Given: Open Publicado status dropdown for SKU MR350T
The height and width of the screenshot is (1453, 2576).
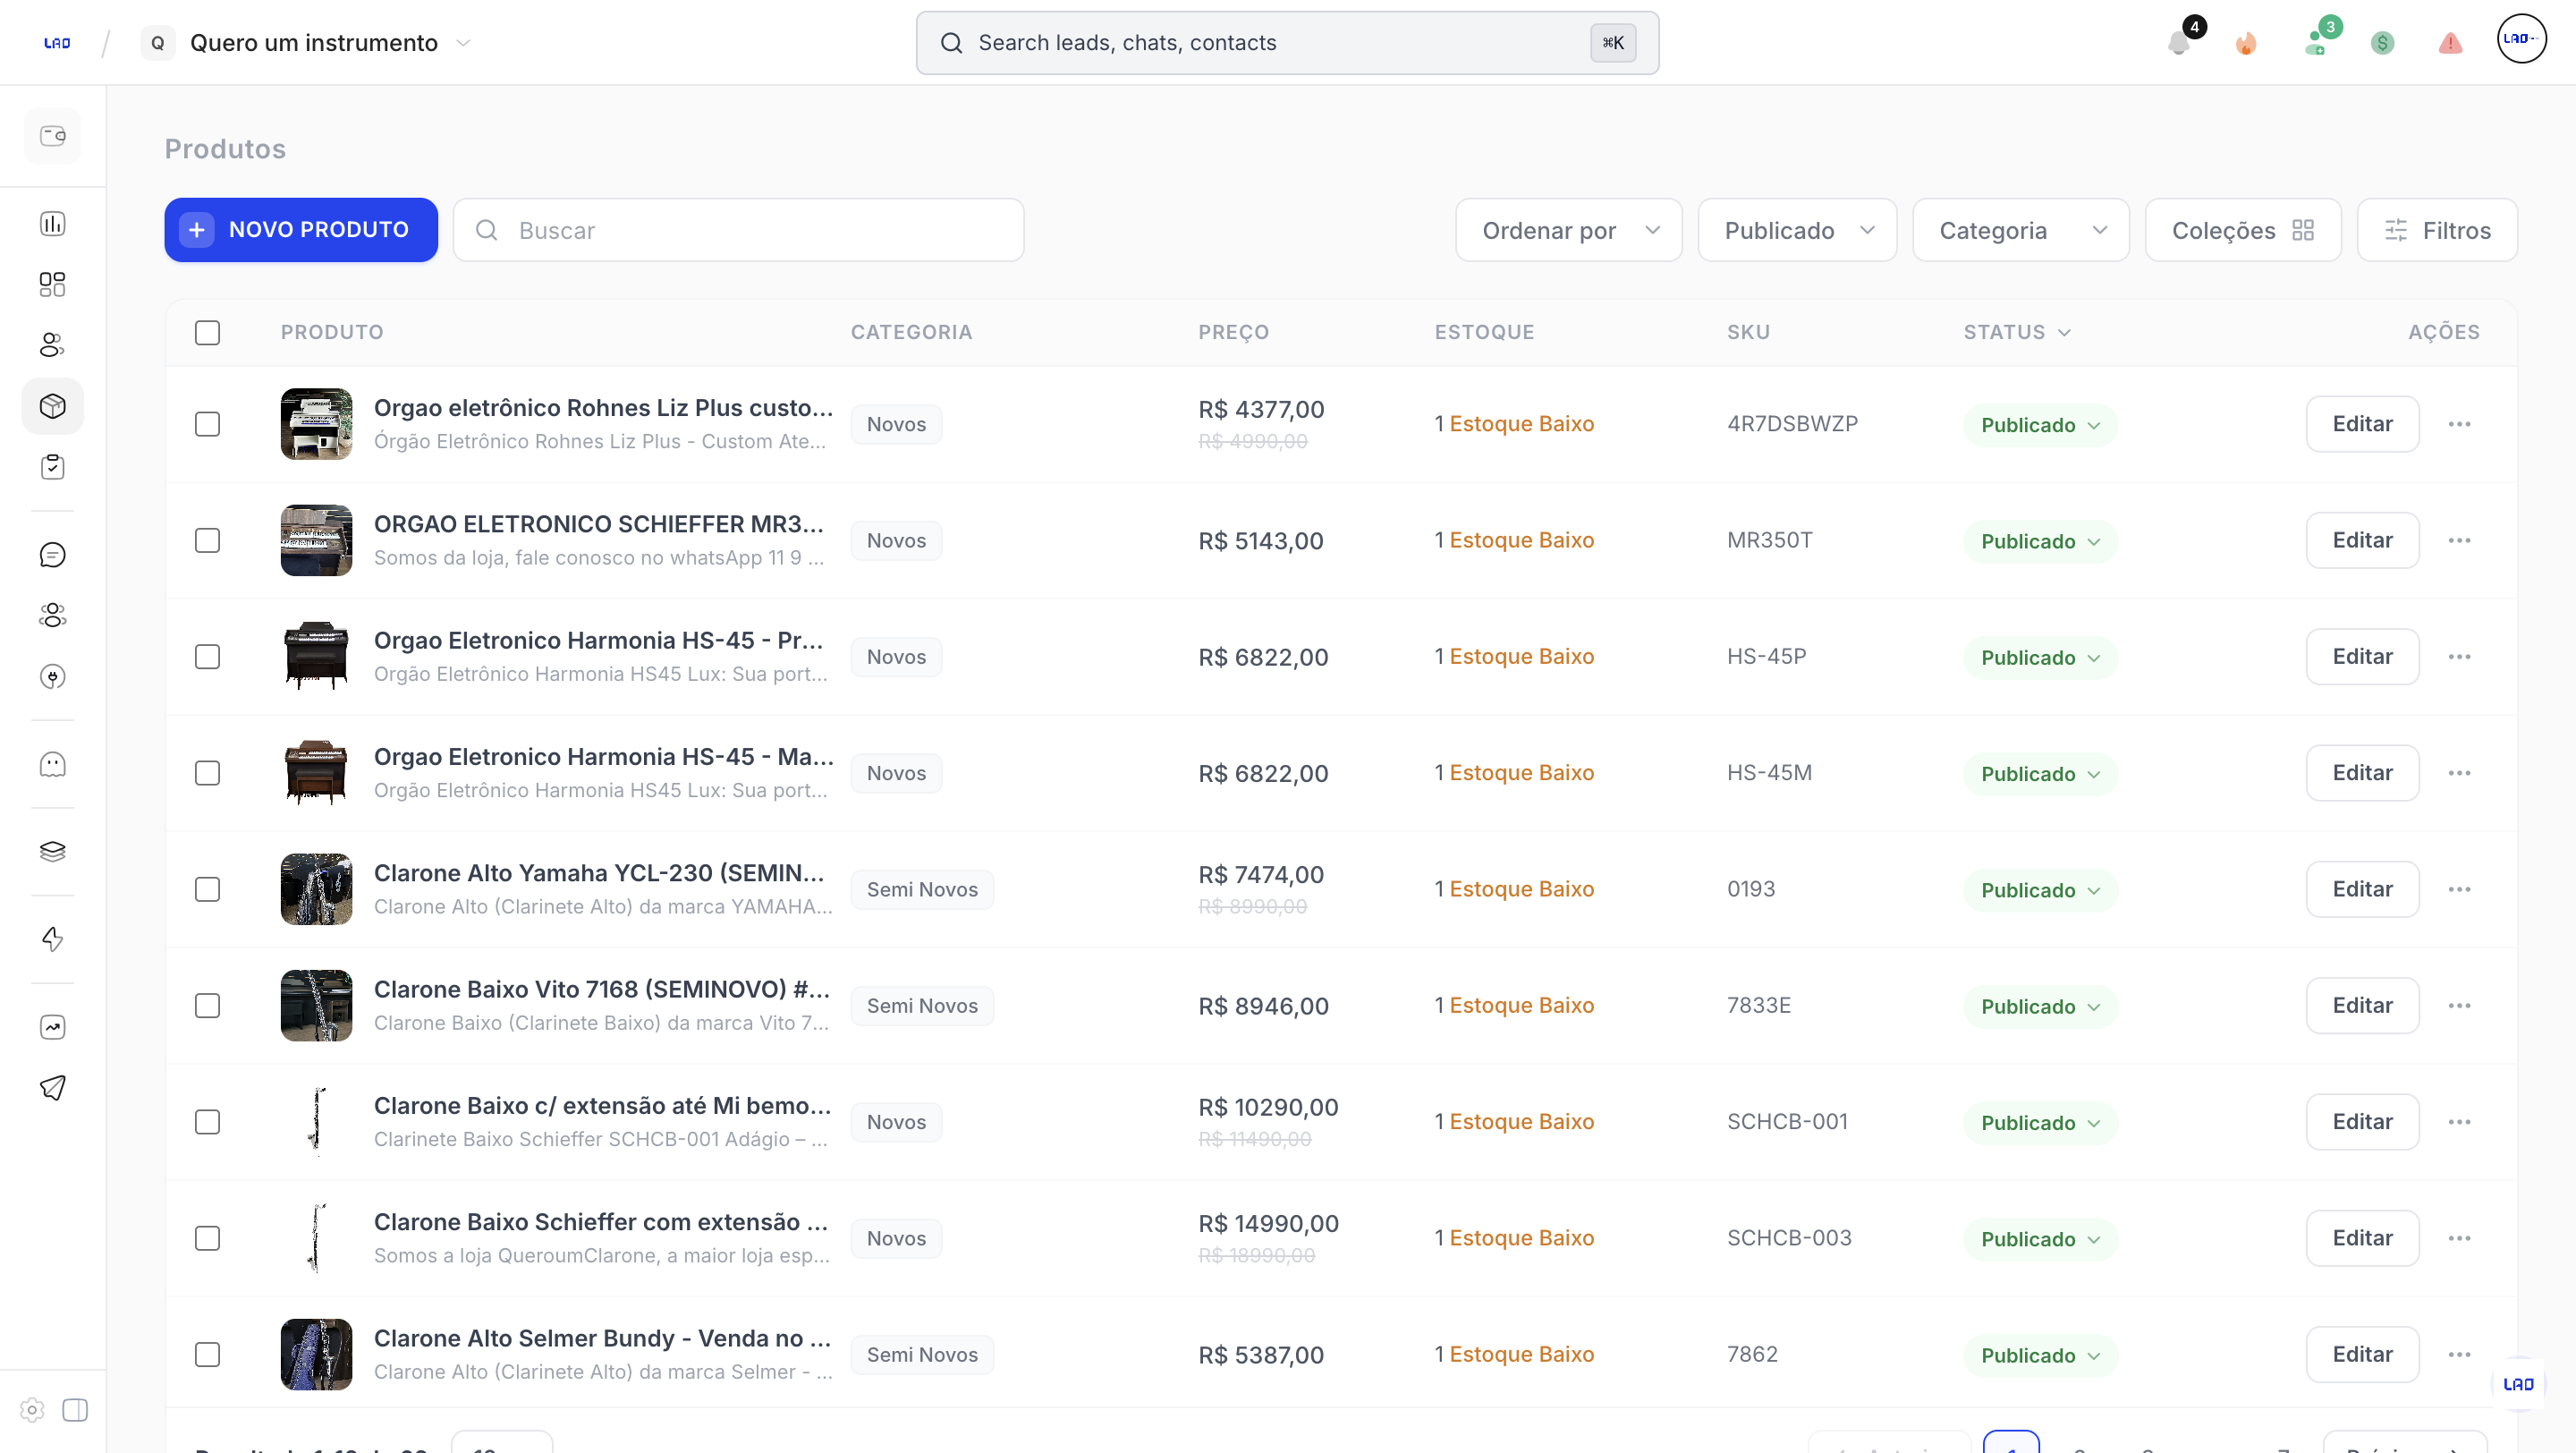Looking at the screenshot, I should (x=2040, y=542).
